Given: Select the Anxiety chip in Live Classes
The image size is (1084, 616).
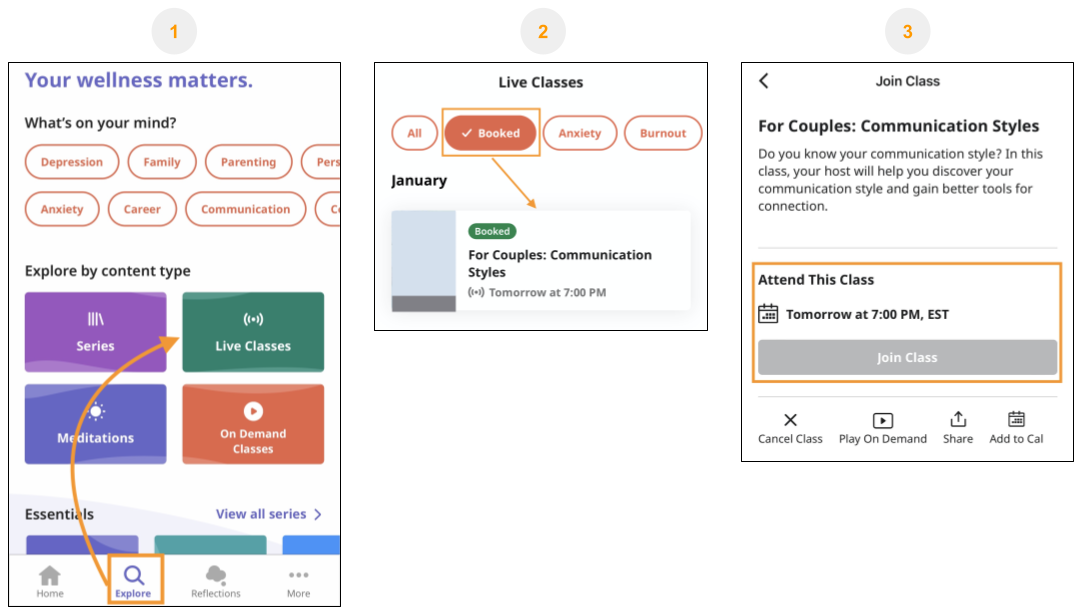Looking at the screenshot, I should click(x=580, y=133).
